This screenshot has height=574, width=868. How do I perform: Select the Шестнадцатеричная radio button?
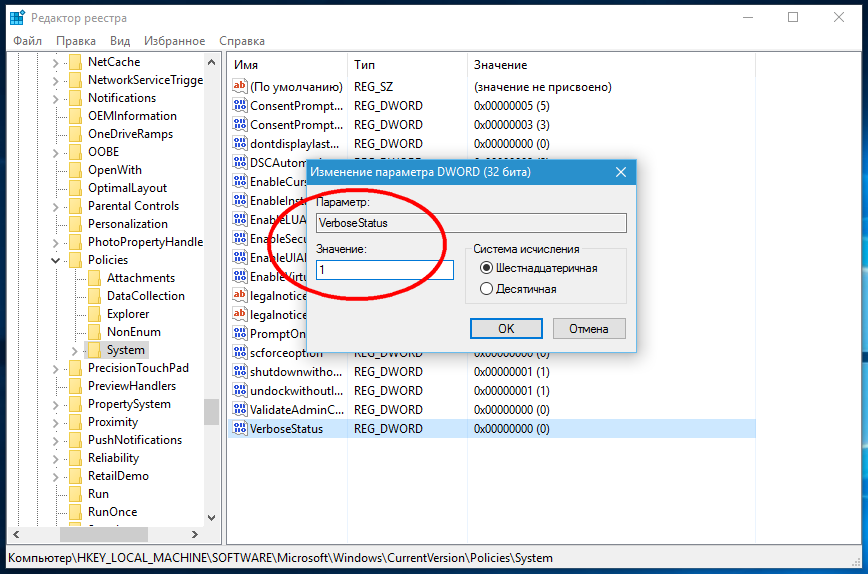pyautogui.click(x=486, y=268)
